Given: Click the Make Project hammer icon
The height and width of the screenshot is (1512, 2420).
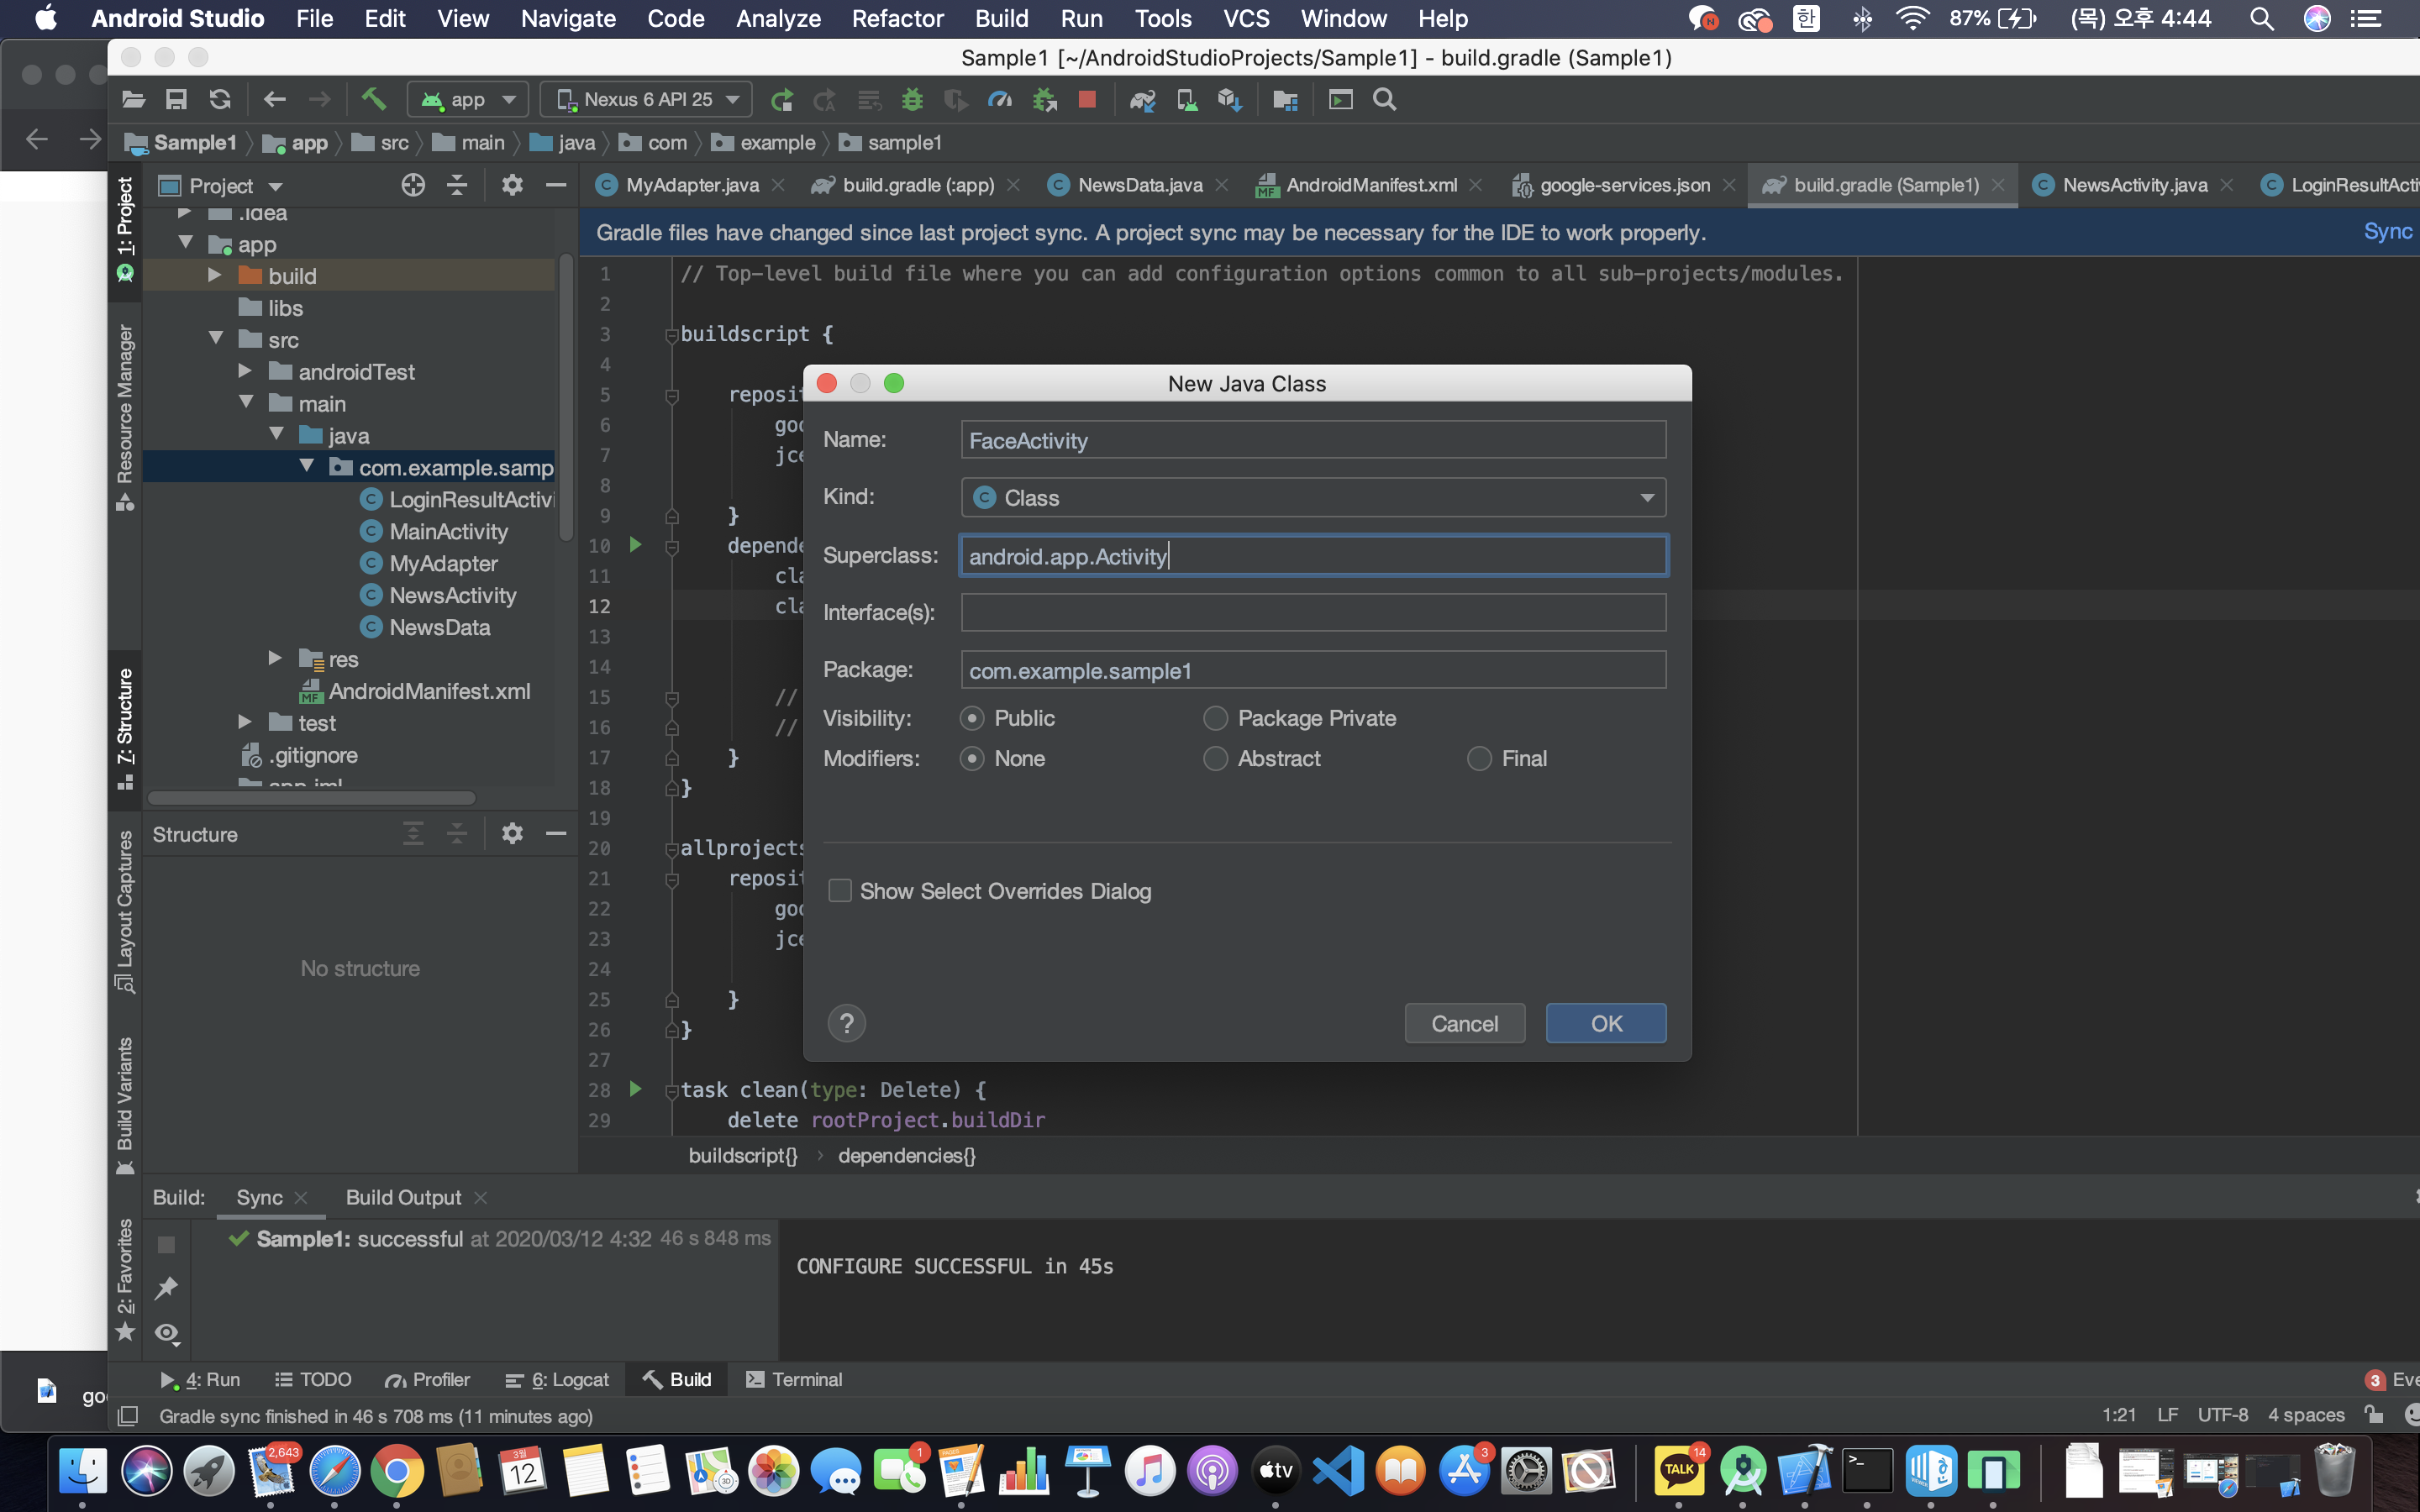Looking at the screenshot, I should [x=373, y=99].
